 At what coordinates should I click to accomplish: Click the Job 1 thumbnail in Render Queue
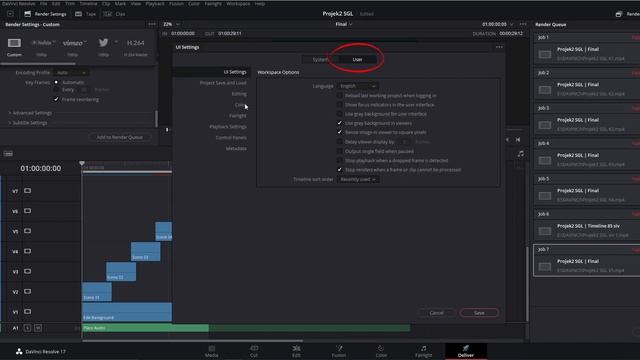coord(545,54)
